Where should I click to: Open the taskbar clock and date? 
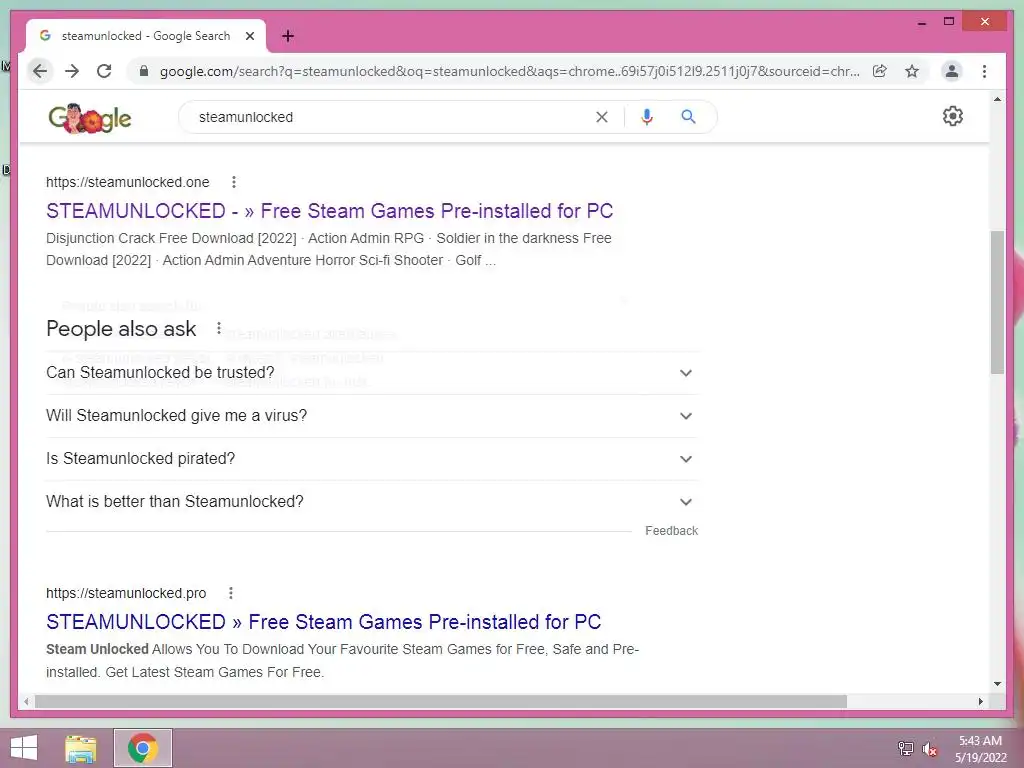[980, 749]
